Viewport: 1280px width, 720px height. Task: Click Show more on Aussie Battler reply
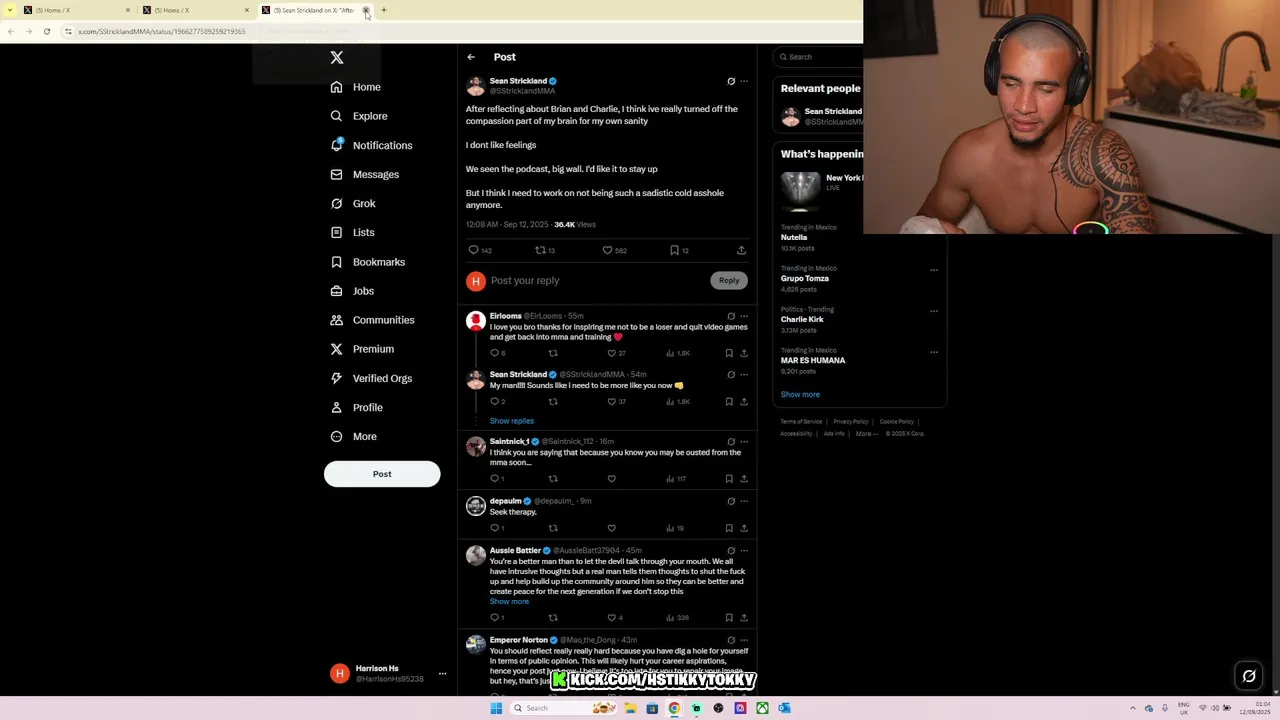[509, 601]
